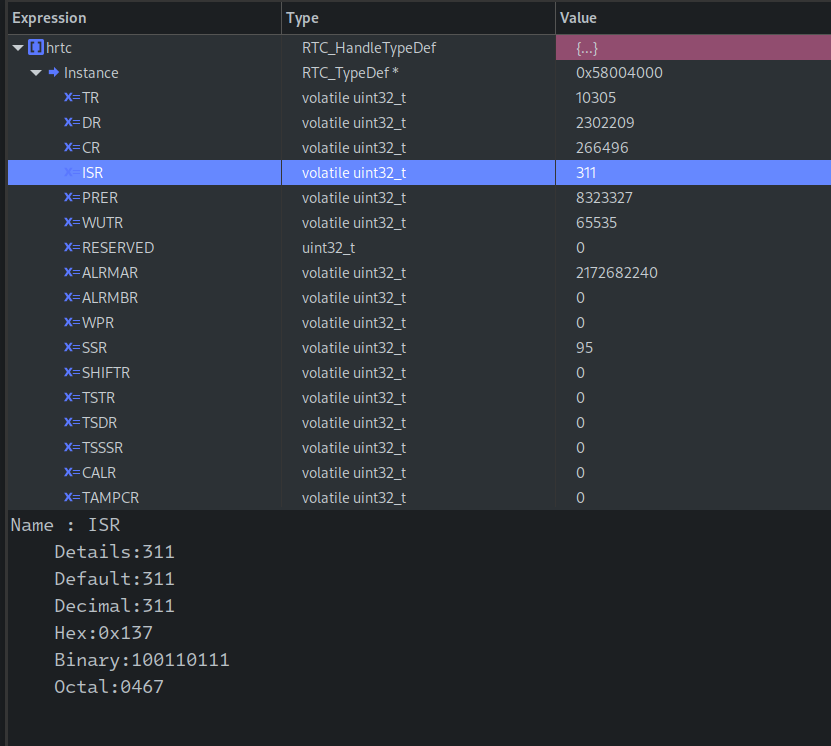Click the pointer arrow icon beside Instance
Viewport: 831px width, 746px height.
point(53,72)
